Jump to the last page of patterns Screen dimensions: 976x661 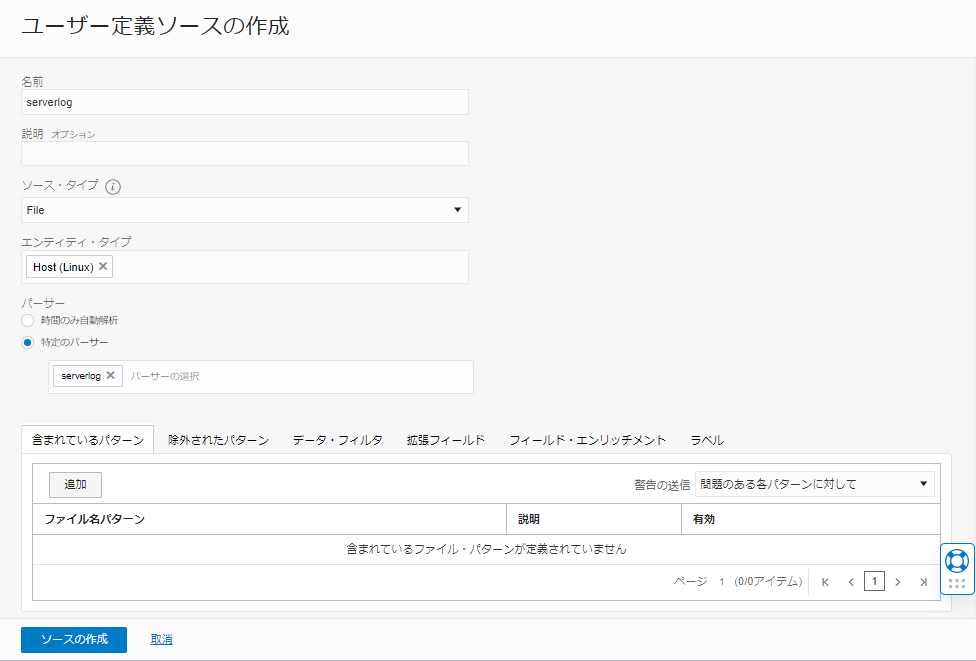click(923, 581)
